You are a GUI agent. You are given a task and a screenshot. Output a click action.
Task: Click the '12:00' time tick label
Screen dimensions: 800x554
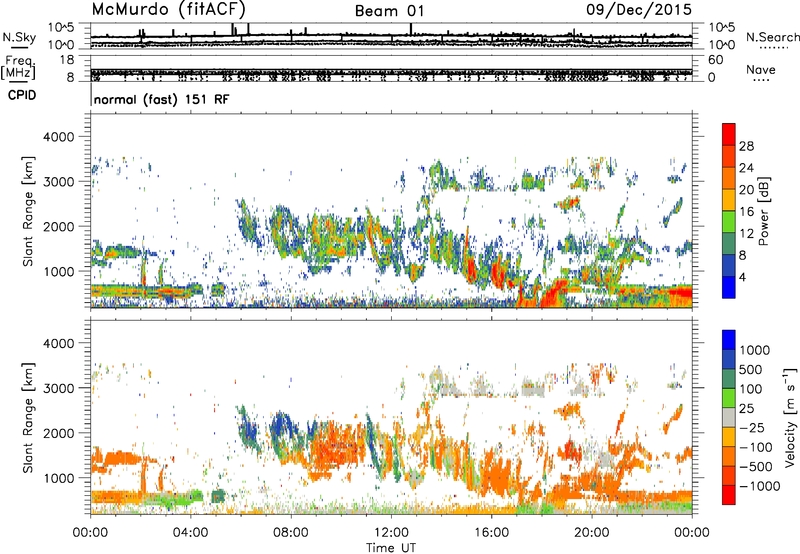[391, 533]
